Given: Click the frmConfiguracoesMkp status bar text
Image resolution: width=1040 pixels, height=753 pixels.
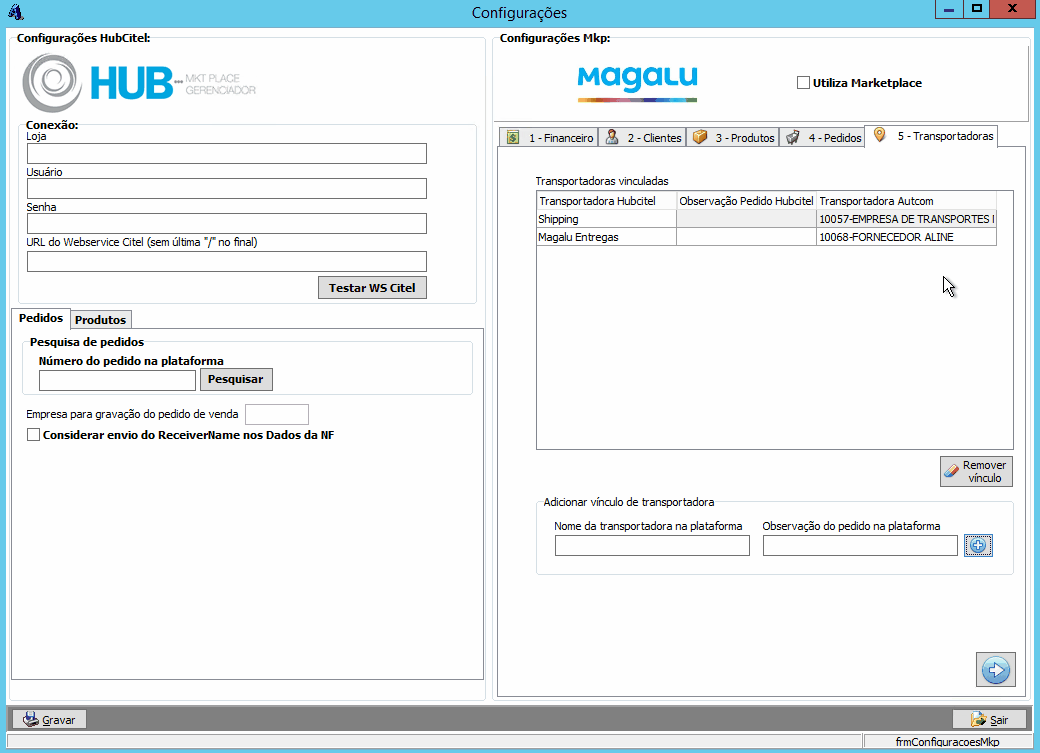Looking at the screenshot, I should coord(947,742).
